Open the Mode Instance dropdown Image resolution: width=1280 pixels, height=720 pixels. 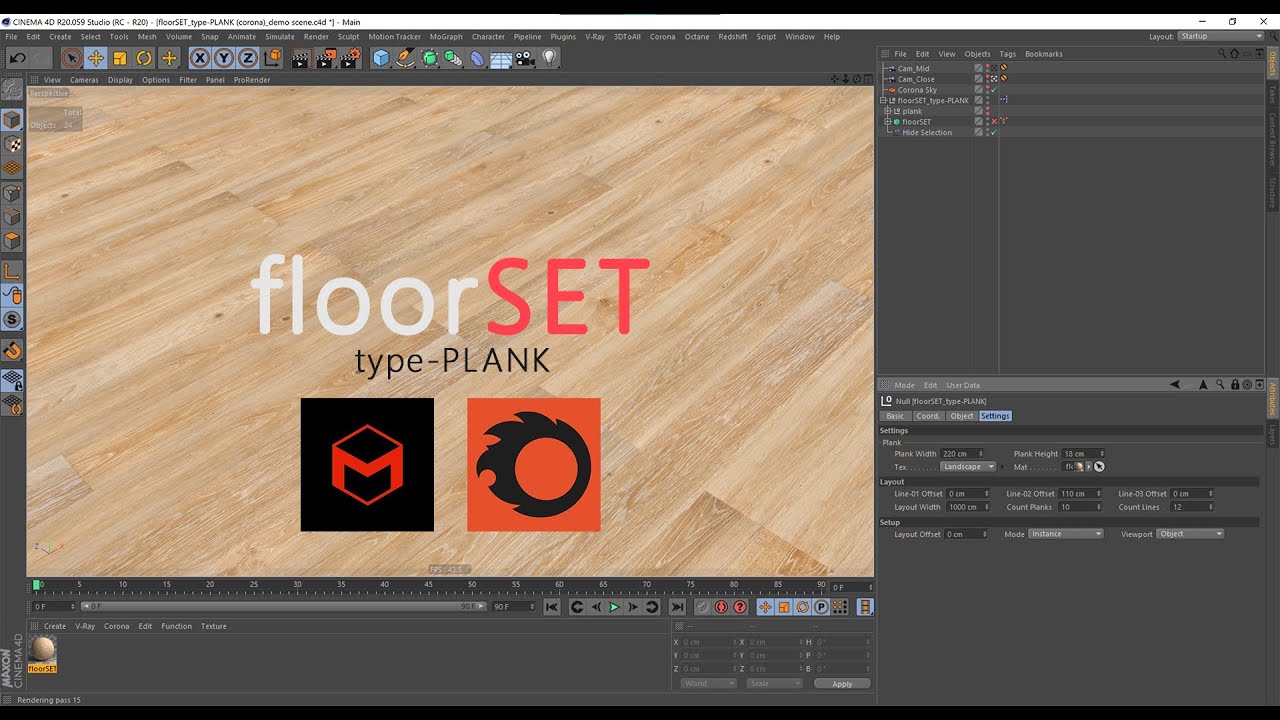(x=1066, y=534)
